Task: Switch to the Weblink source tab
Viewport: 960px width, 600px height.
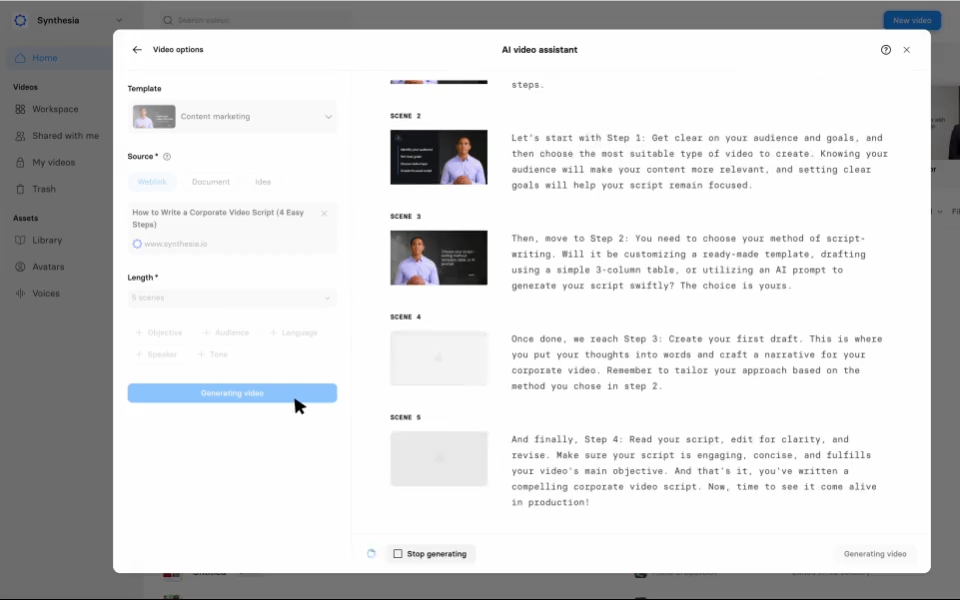Action: click(151, 182)
